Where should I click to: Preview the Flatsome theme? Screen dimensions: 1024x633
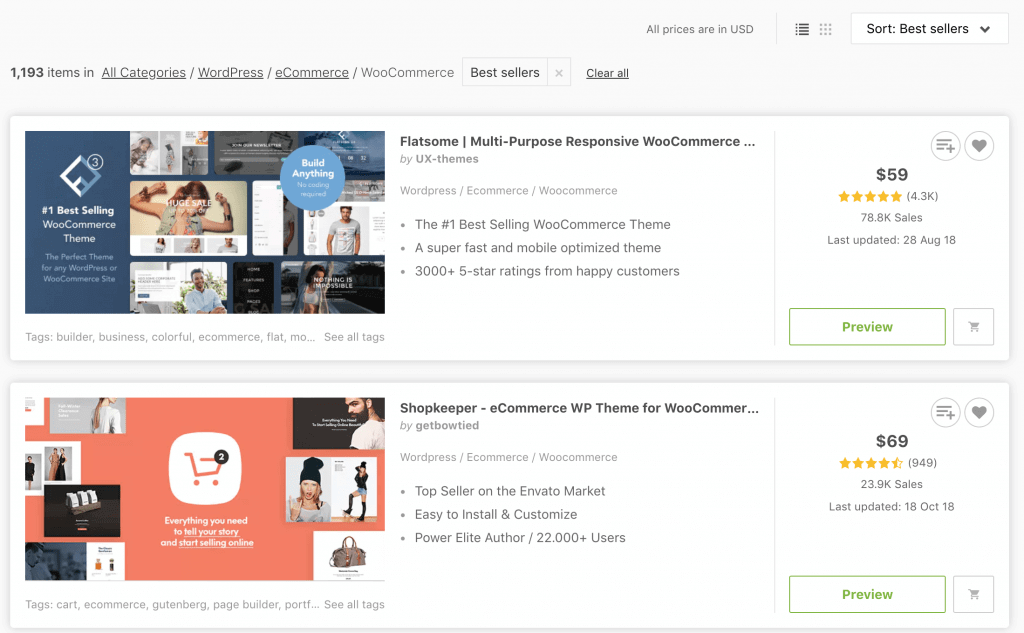click(x=867, y=327)
